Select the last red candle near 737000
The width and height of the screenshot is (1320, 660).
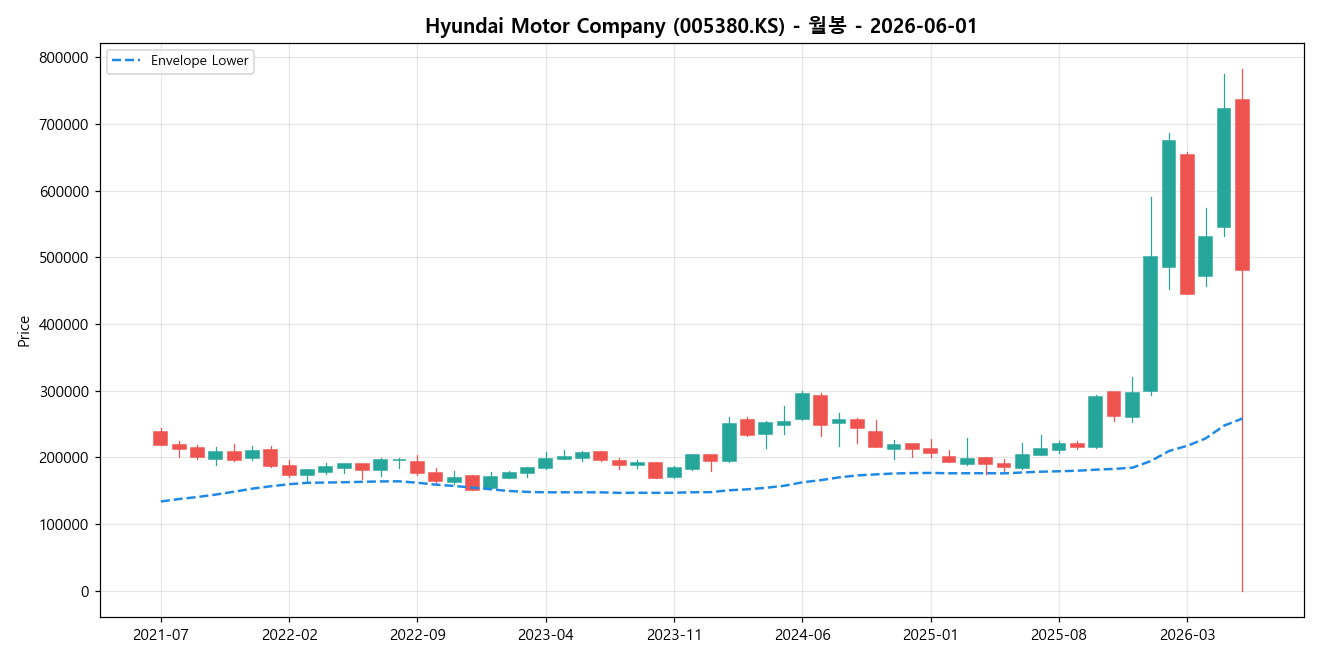1242,185
